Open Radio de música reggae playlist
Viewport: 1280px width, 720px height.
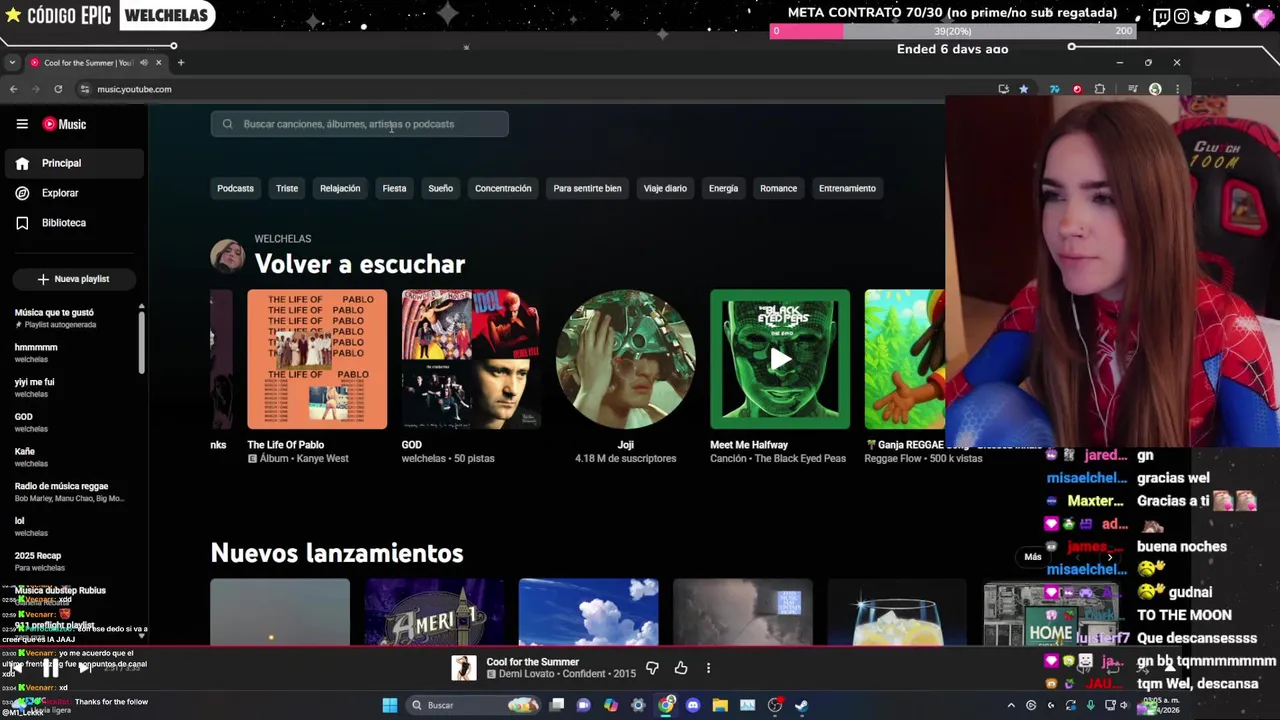70,492
